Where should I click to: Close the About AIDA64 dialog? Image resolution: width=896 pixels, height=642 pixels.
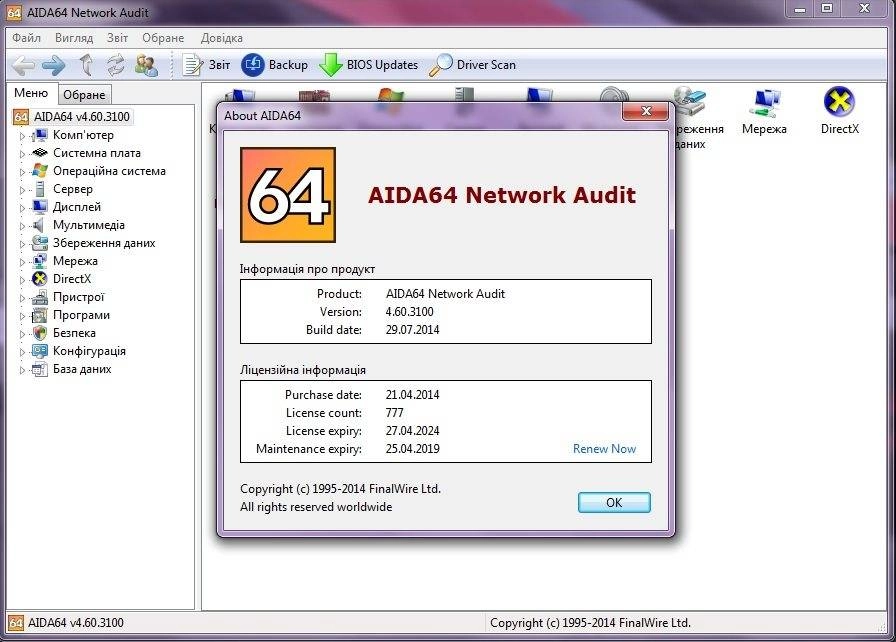(x=646, y=111)
